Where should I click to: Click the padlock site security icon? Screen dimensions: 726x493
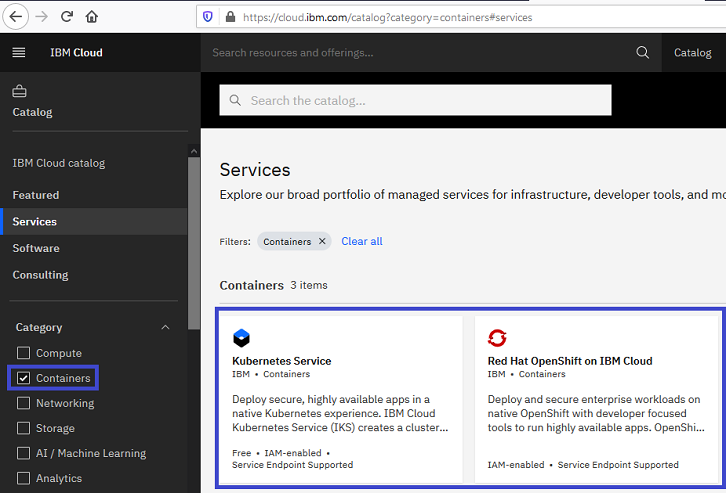click(x=230, y=17)
